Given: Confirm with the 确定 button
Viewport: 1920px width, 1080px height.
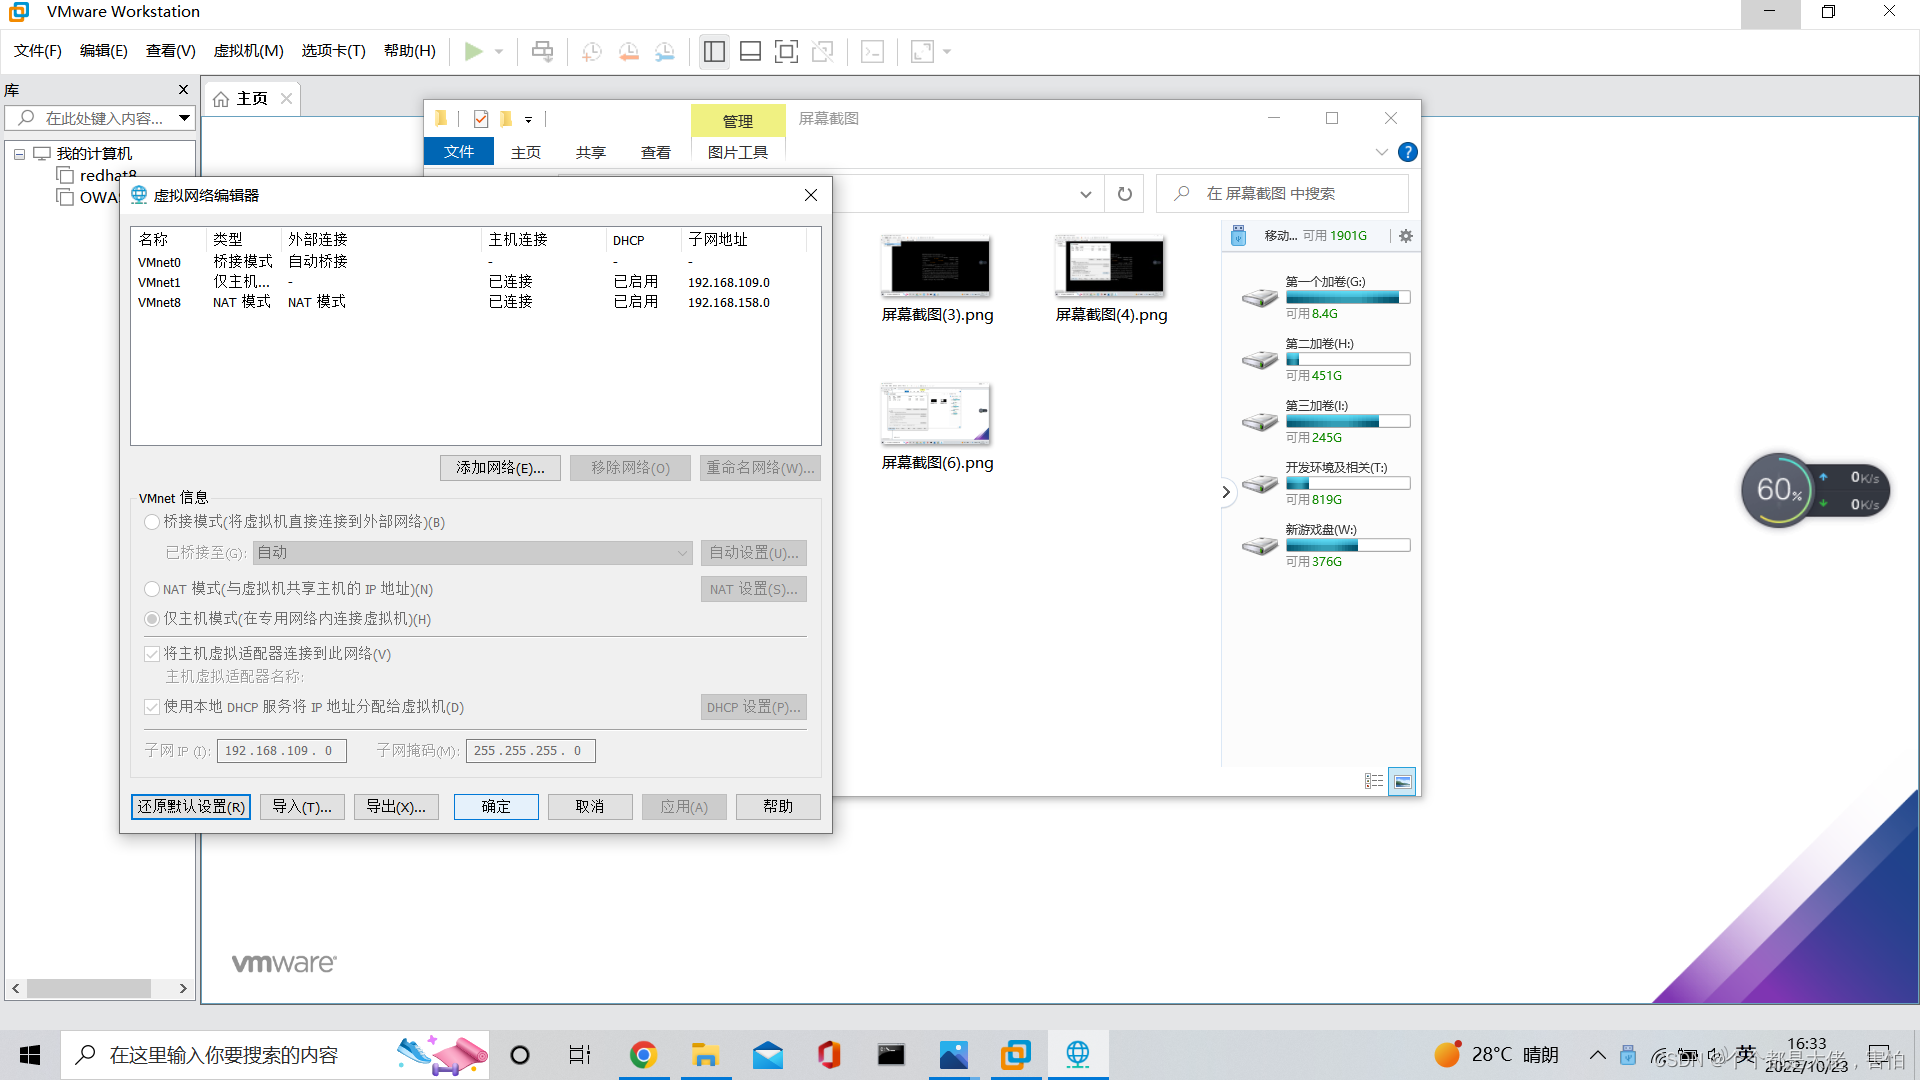Looking at the screenshot, I should [496, 807].
